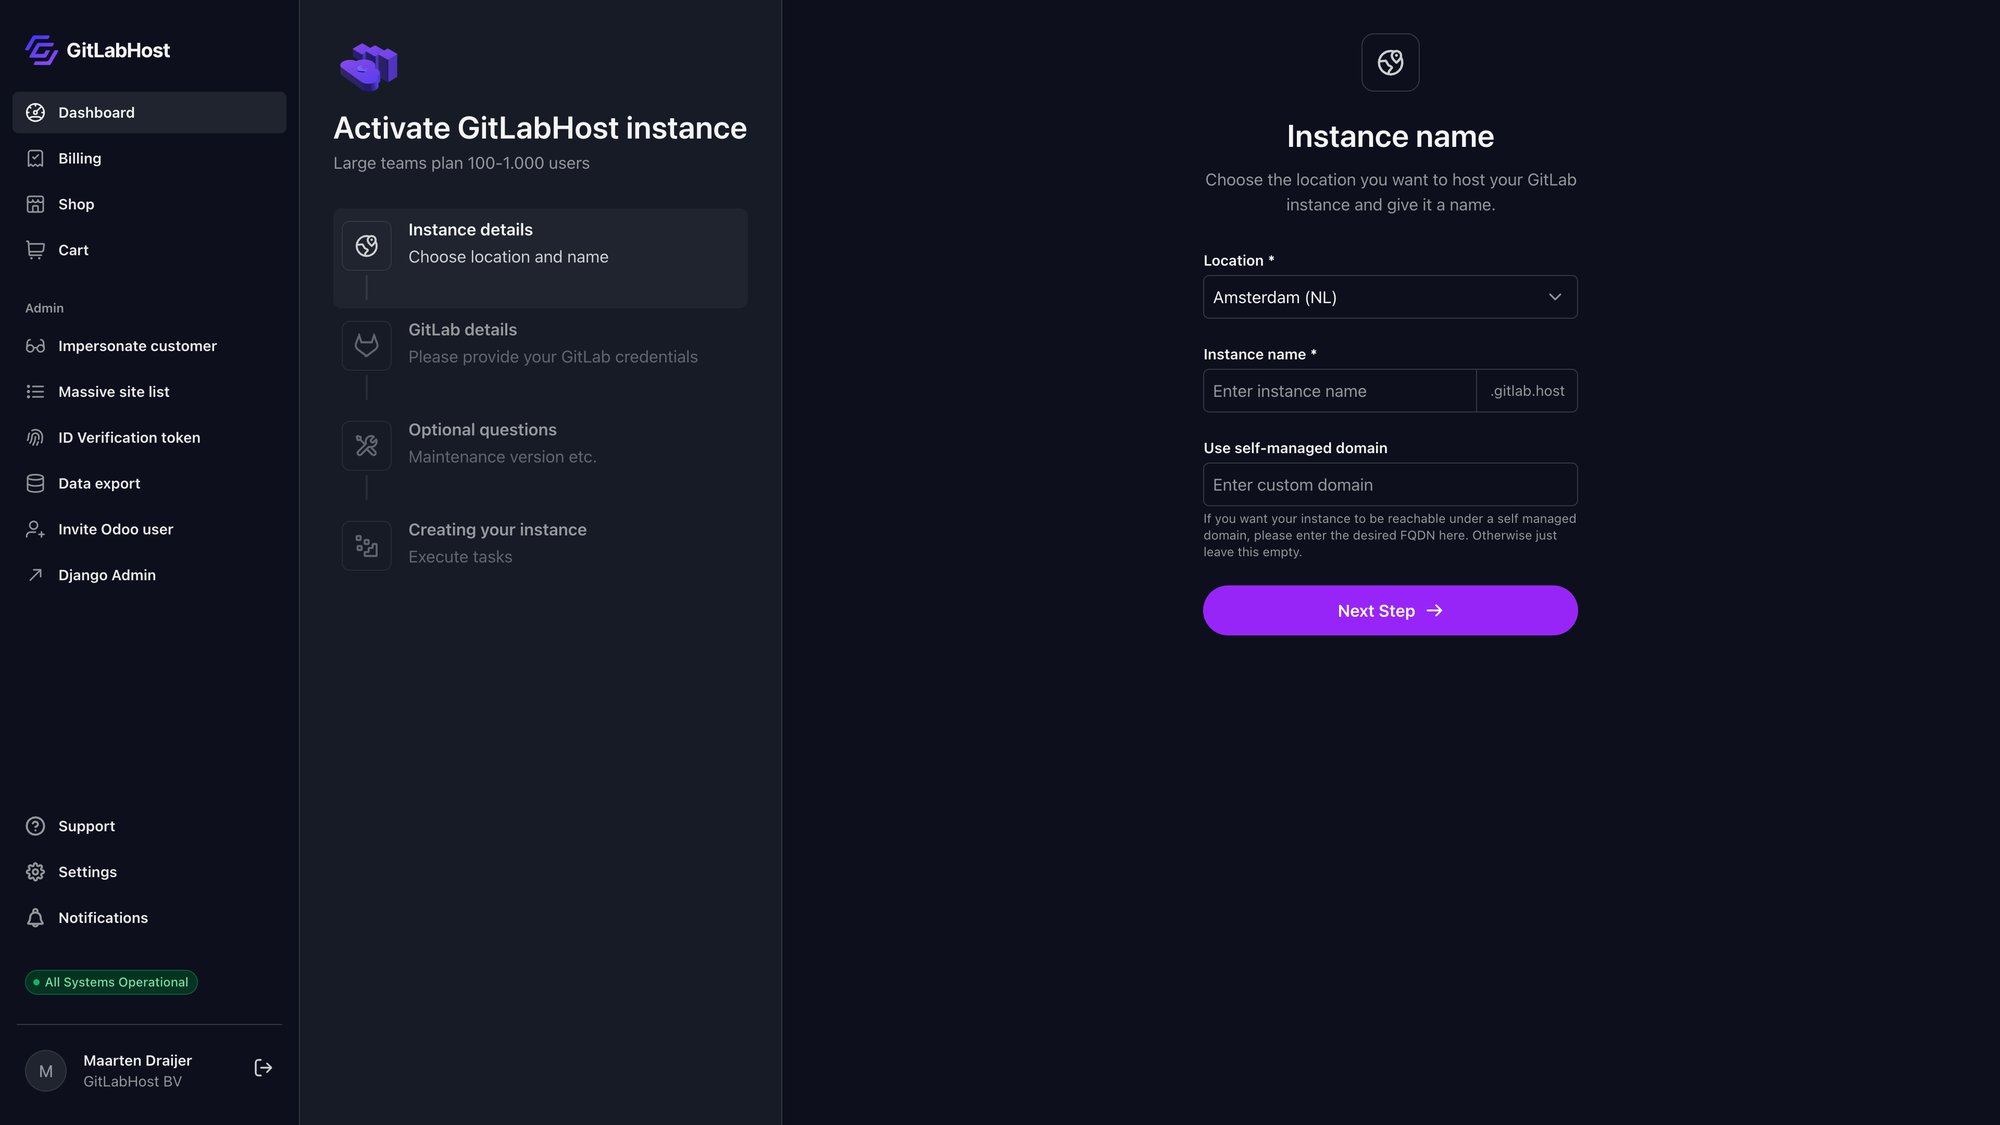Open the Cart icon
This screenshot has width=2000, height=1125.
(x=35, y=249)
